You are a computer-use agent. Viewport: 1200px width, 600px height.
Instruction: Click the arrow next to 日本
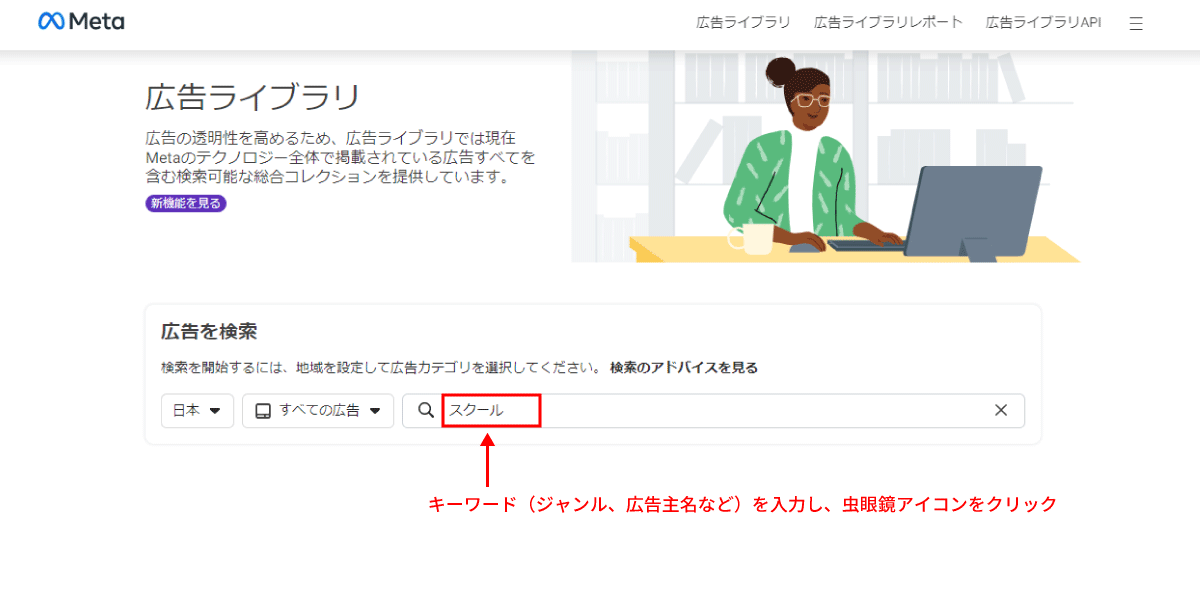coord(214,411)
